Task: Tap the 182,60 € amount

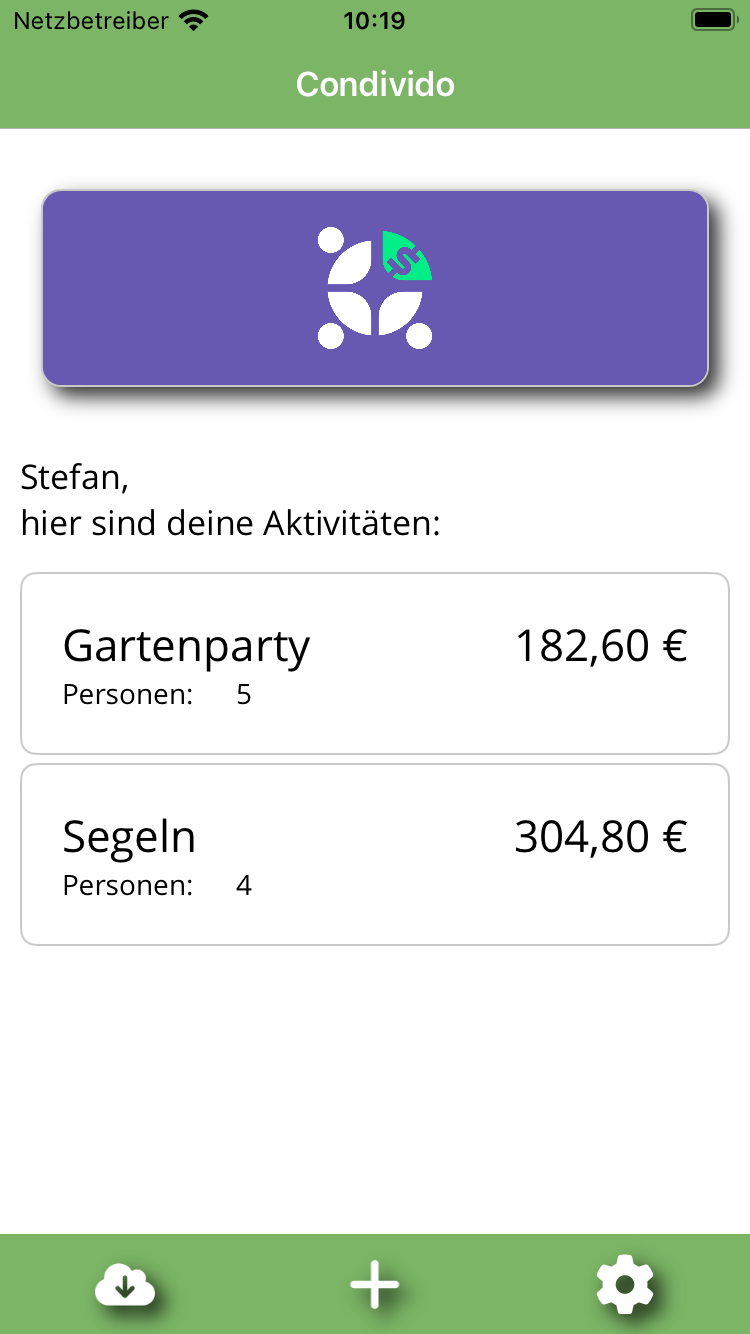Action: 600,647
